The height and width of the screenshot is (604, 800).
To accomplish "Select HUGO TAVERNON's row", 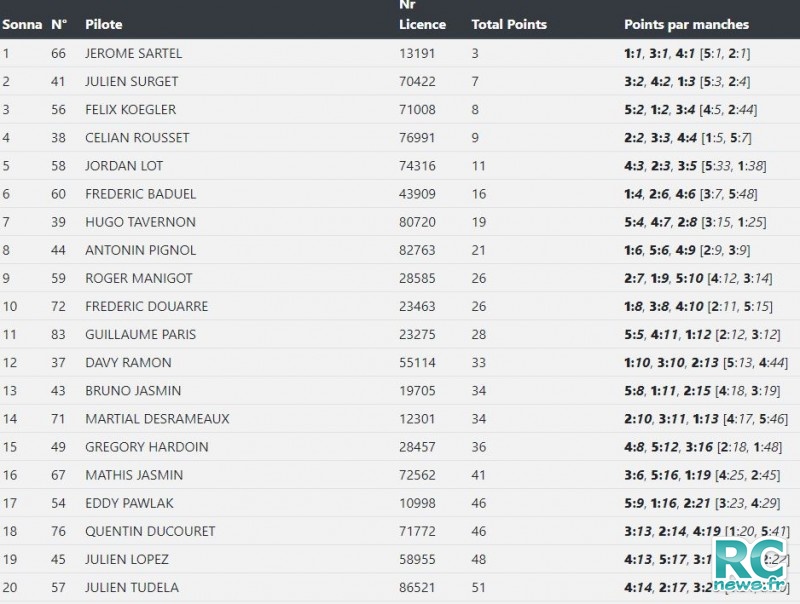I will coord(400,222).
